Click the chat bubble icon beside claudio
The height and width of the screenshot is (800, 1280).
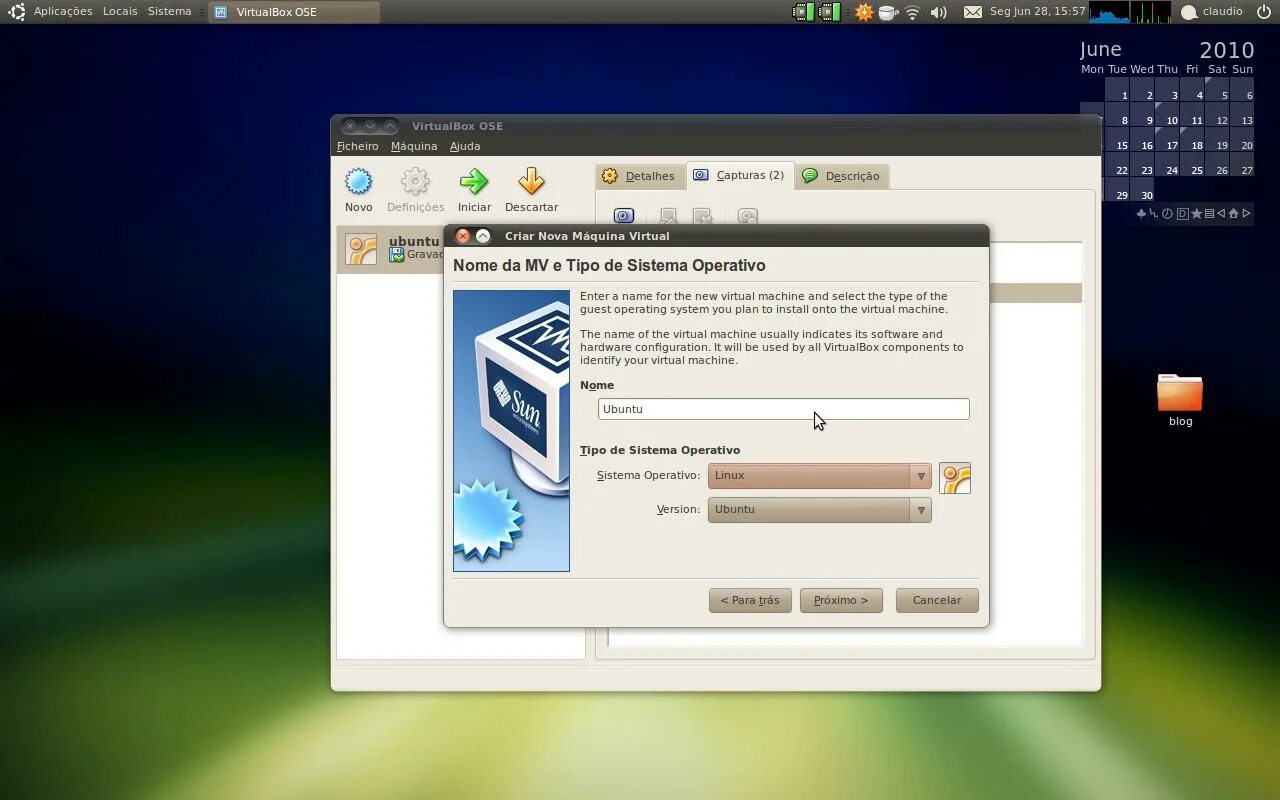1189,12
